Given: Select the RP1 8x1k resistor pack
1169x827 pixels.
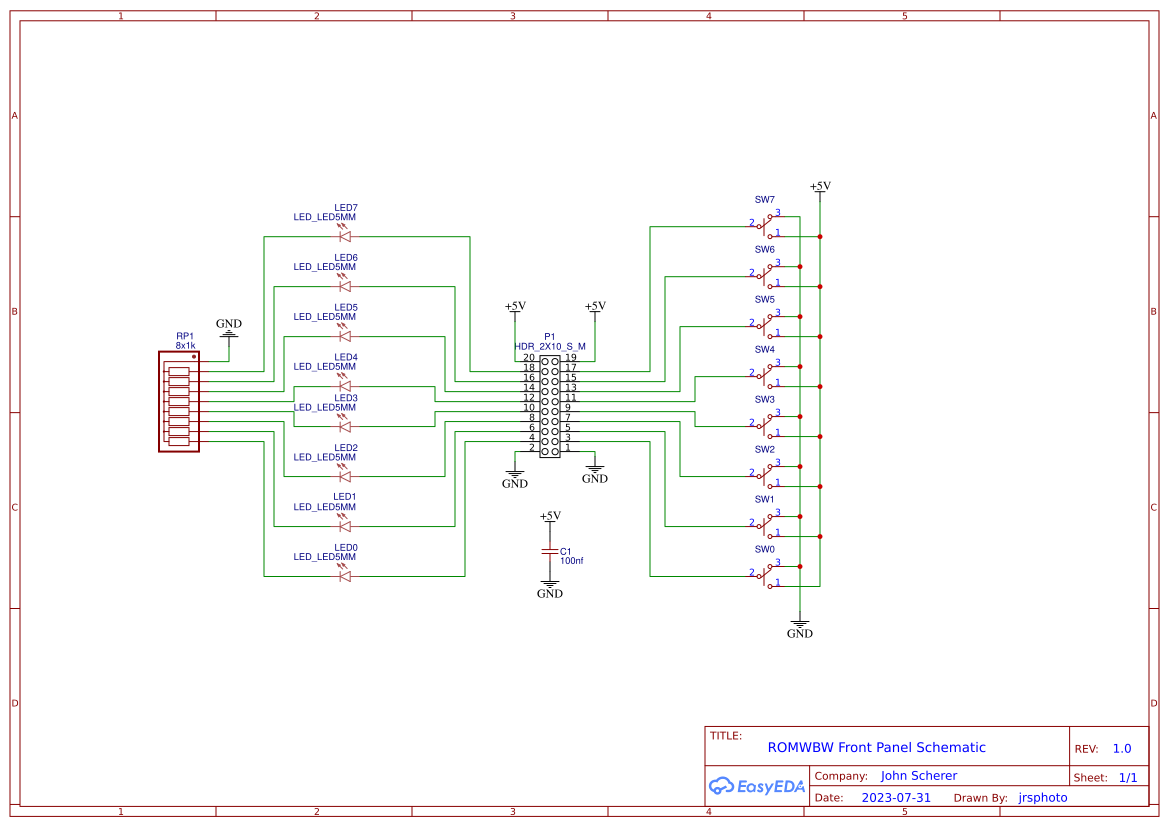Looking at the screenshot, I should [x=178, y=400].
